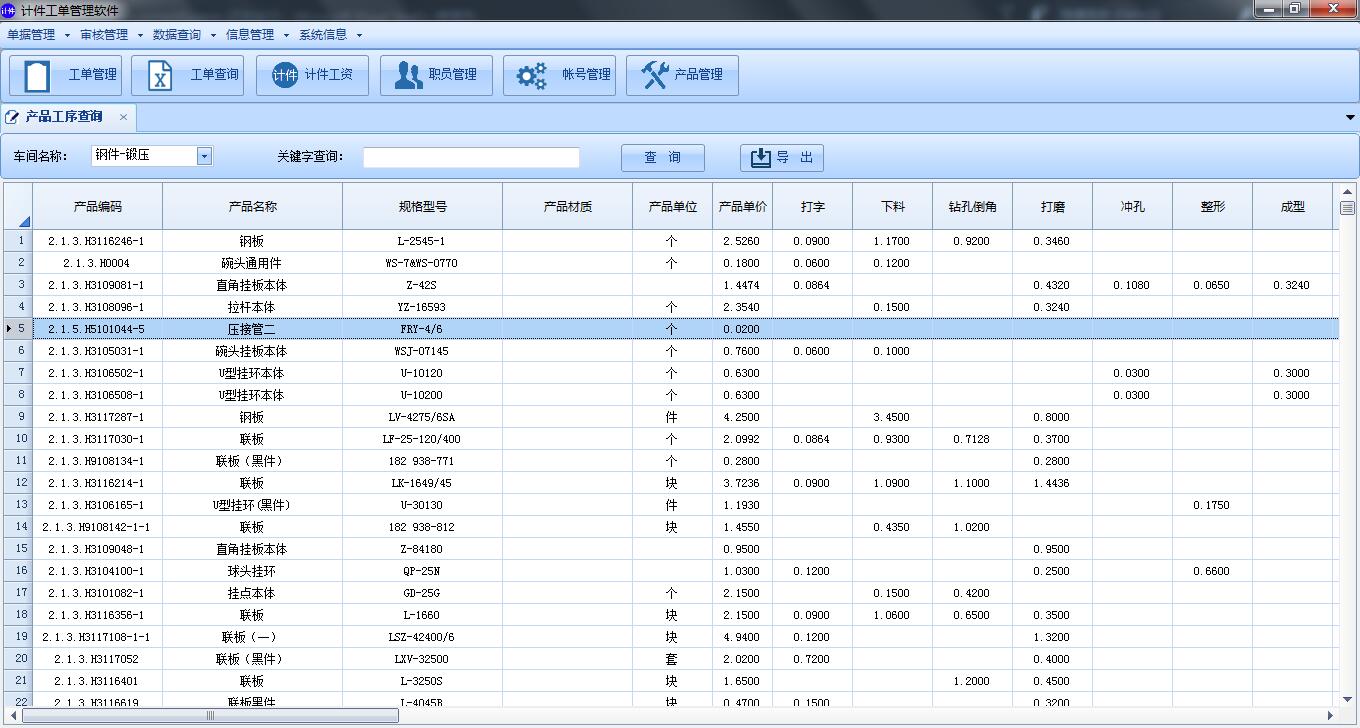Open the tab list dropdown arrow
The height and width of the screenshot is (728, 1360).
pyautogui.click(x=1350, y=118)
